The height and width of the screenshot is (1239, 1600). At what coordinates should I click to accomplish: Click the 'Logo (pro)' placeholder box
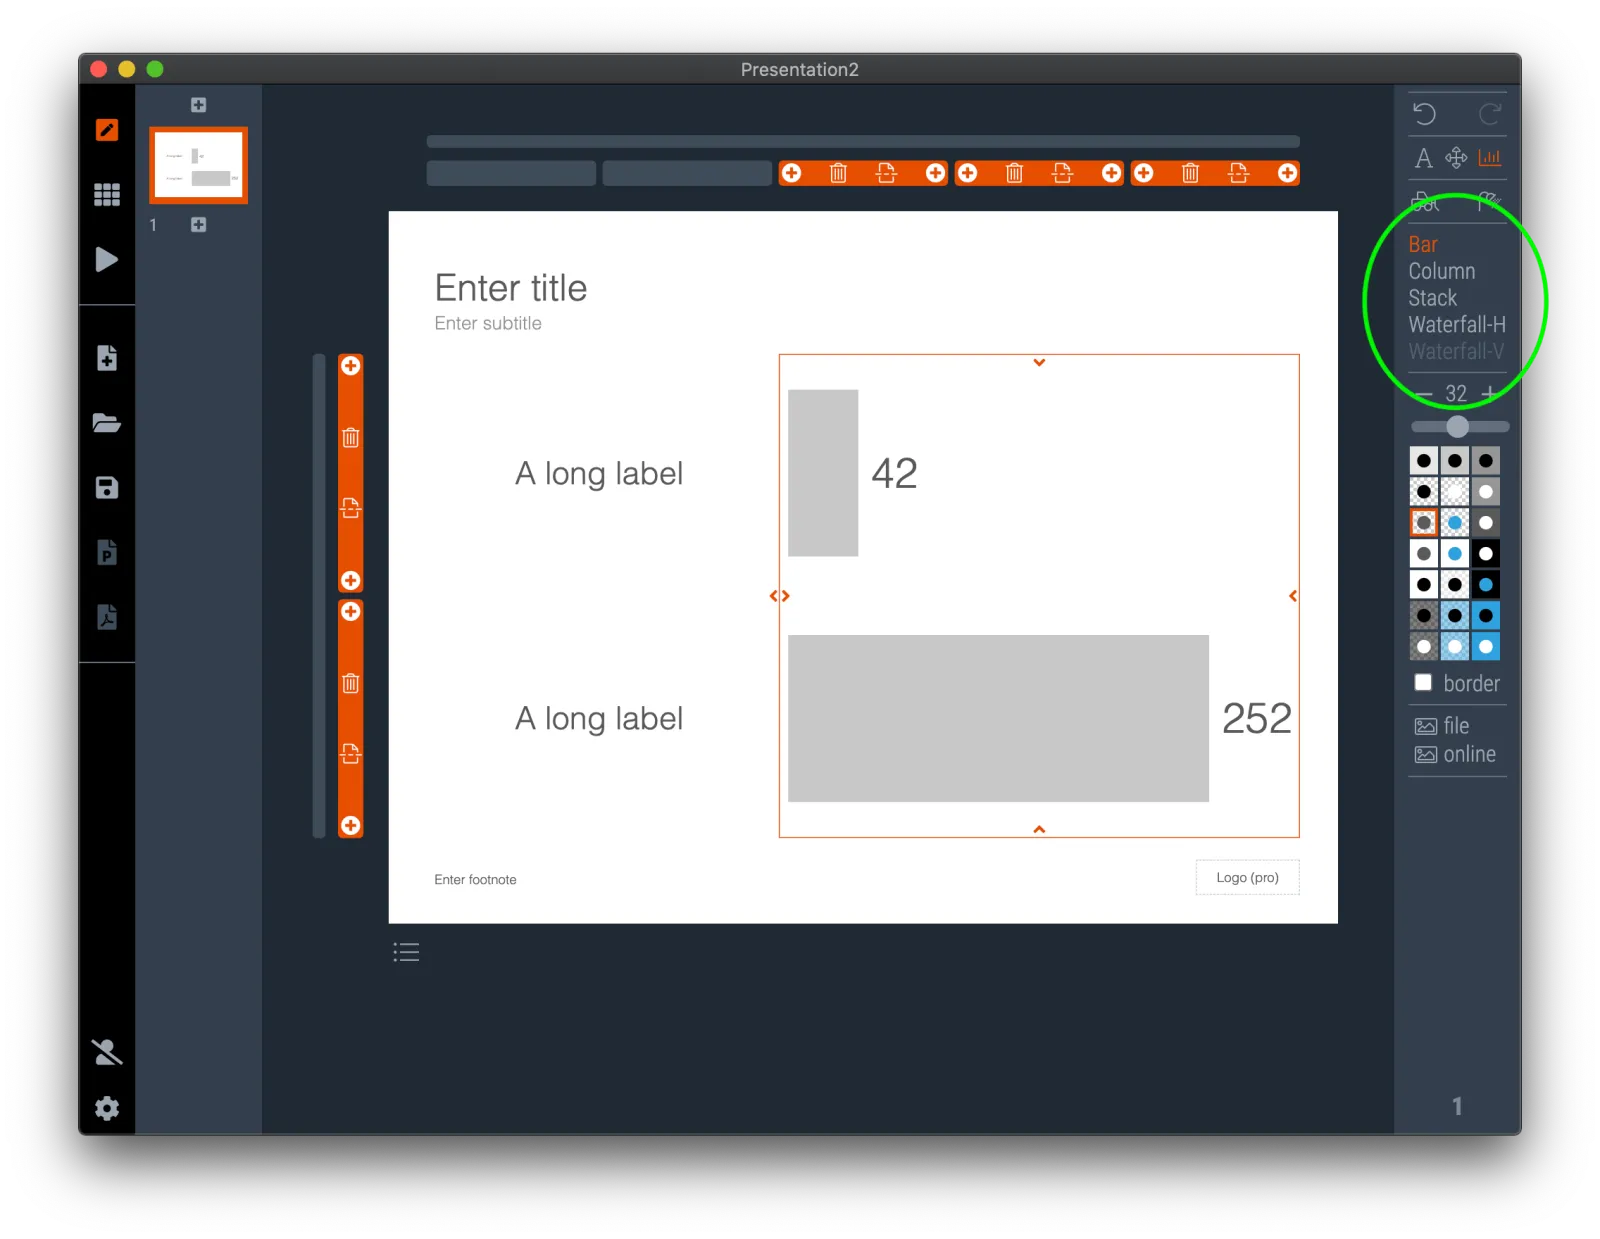tap(1247, 878)
